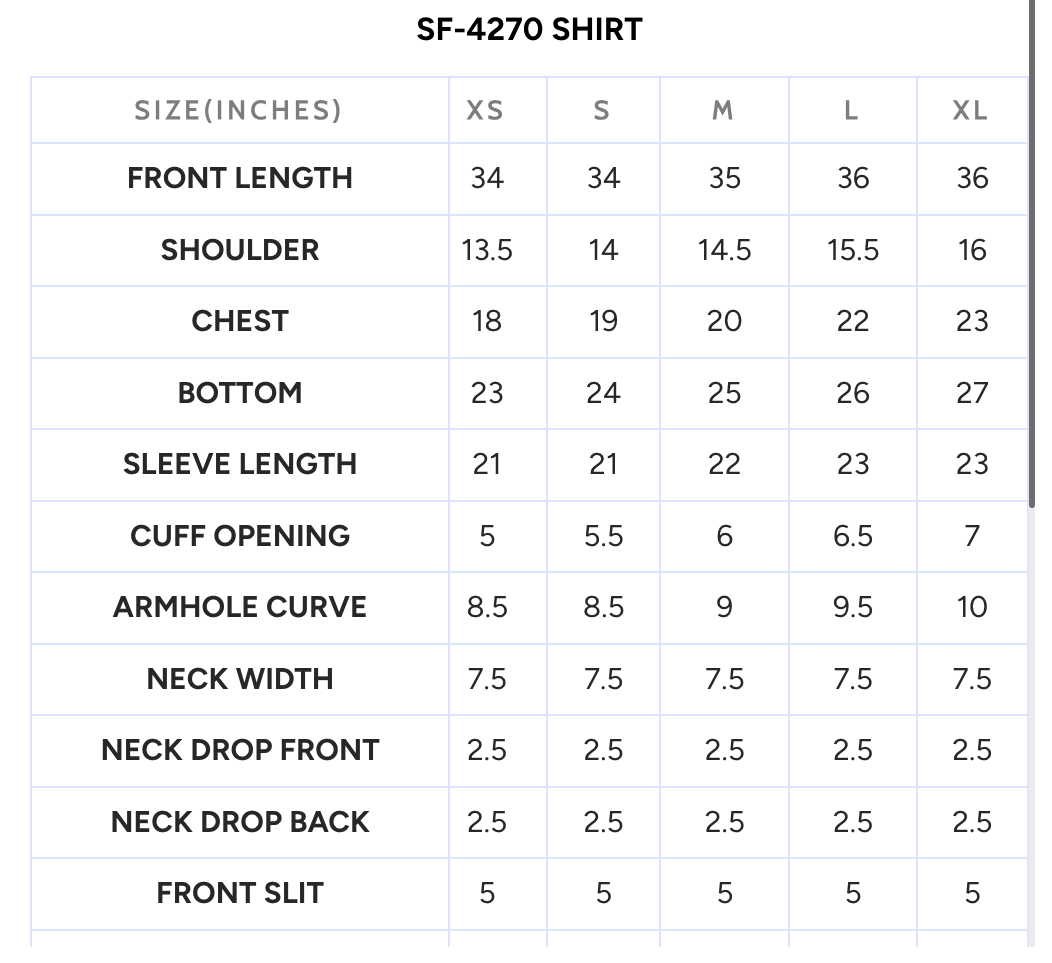Select the SIZE(INCHES) header cell

tap(238, 111)
